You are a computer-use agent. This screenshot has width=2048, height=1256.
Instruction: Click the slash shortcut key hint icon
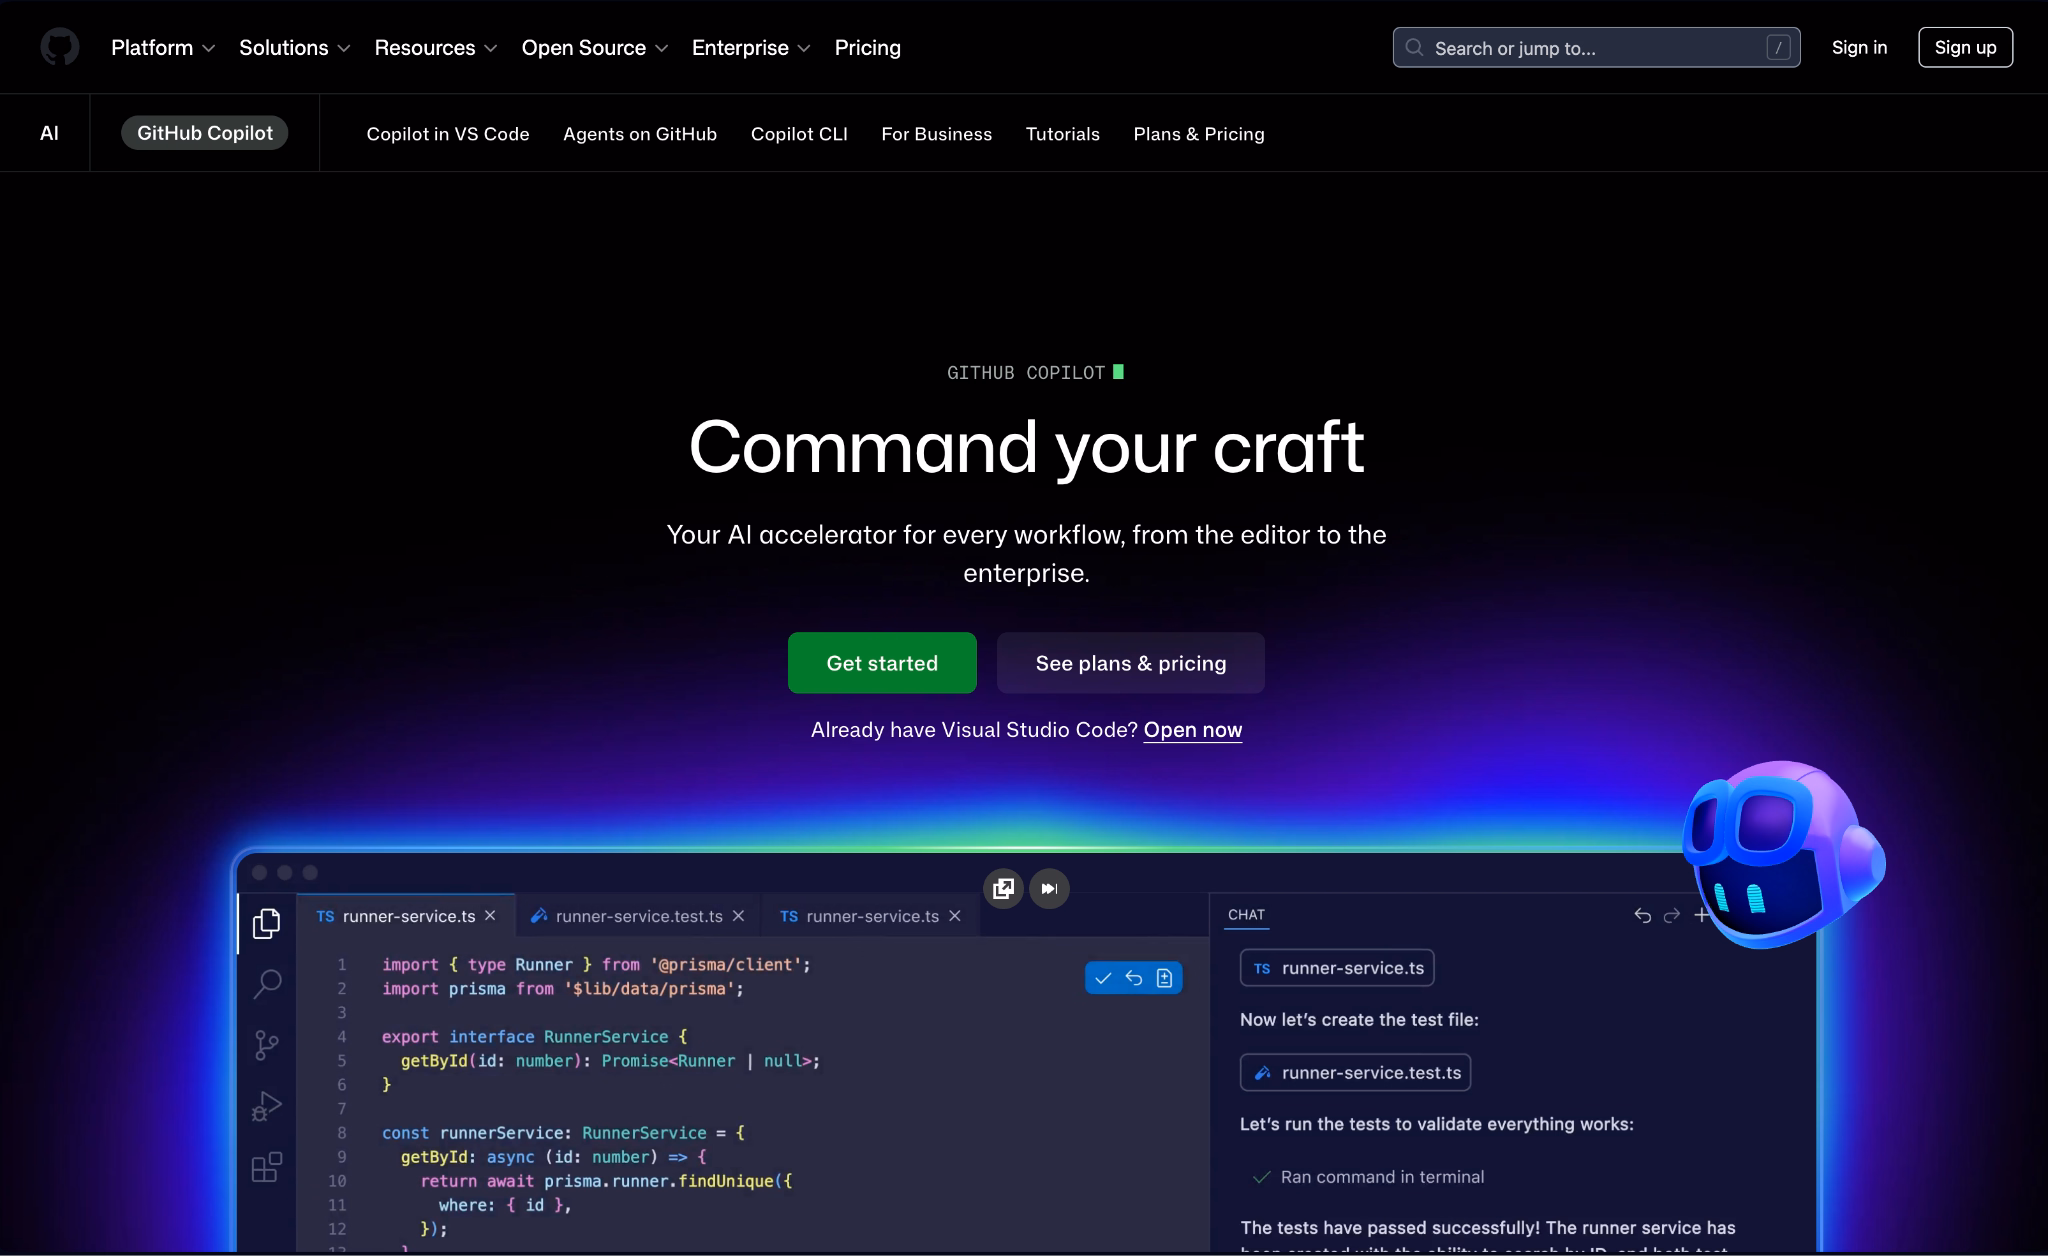click(x=1778, y=48)
